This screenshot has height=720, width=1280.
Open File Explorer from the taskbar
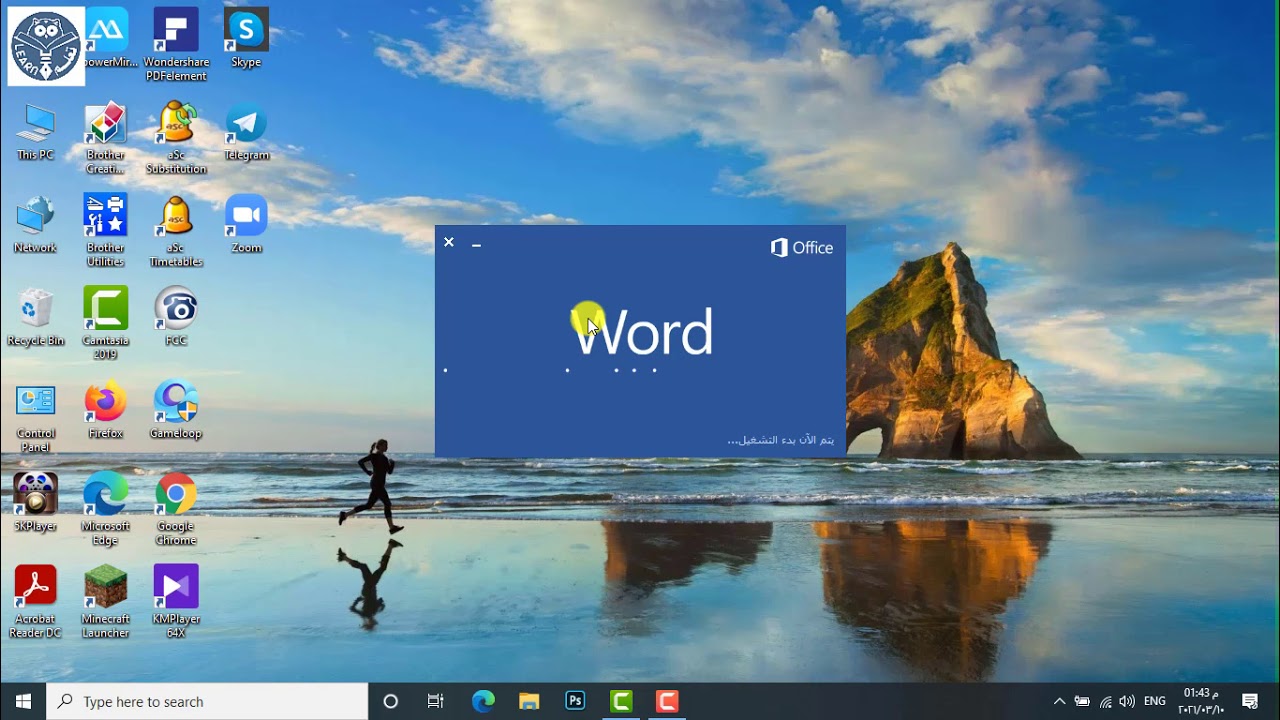(x=529, y=701)
